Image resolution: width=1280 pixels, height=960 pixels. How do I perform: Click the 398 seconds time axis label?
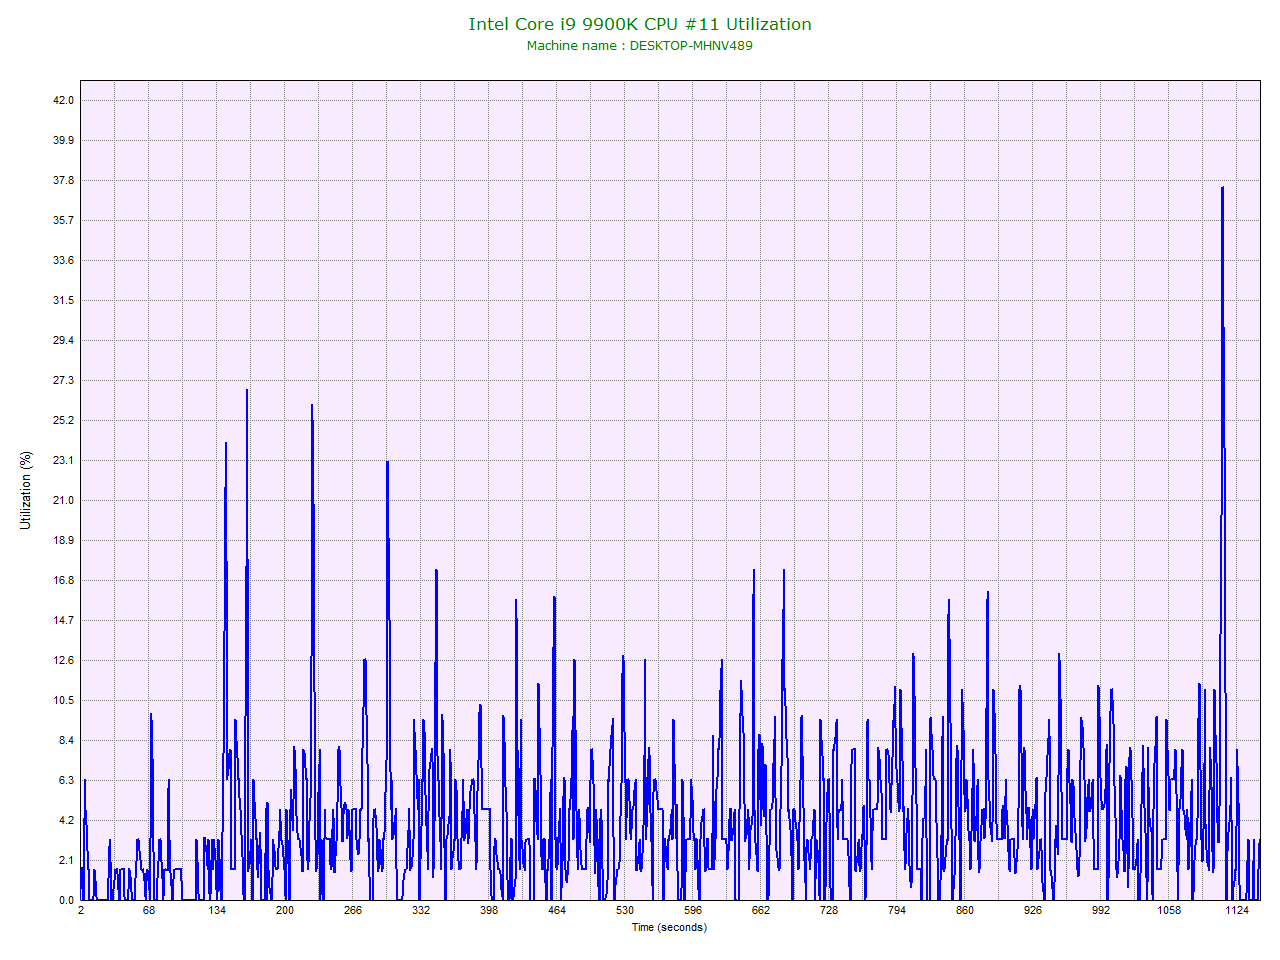coord(489,910)
